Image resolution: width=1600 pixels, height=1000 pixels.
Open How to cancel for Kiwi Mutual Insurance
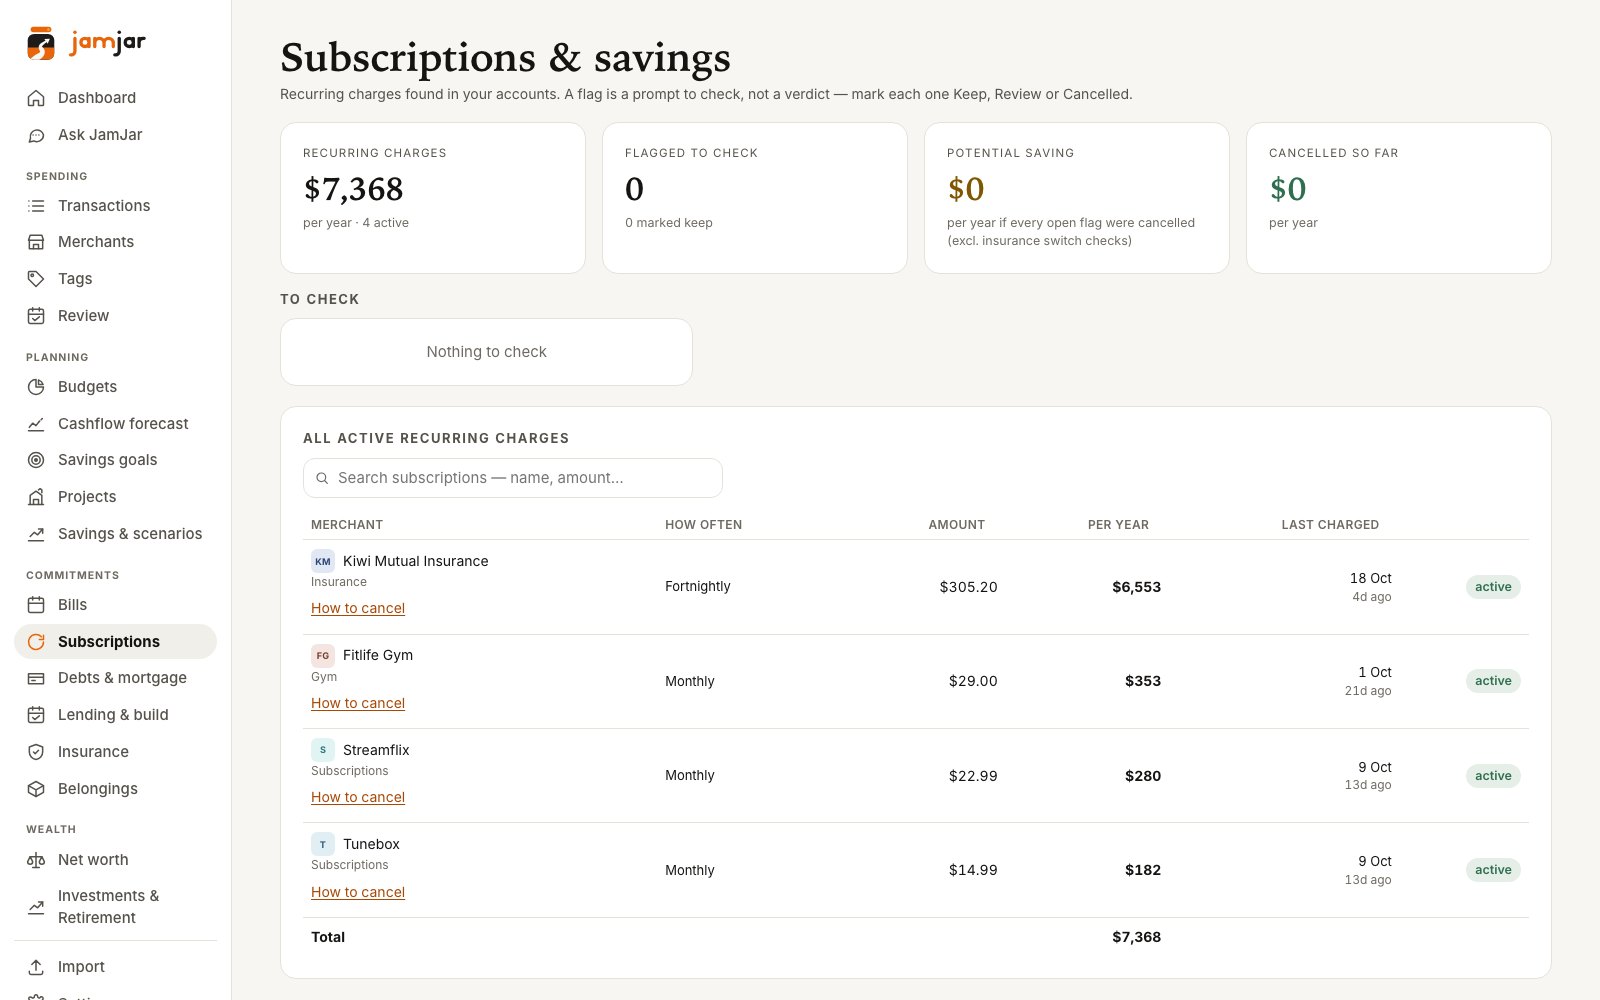click(358, 608)
